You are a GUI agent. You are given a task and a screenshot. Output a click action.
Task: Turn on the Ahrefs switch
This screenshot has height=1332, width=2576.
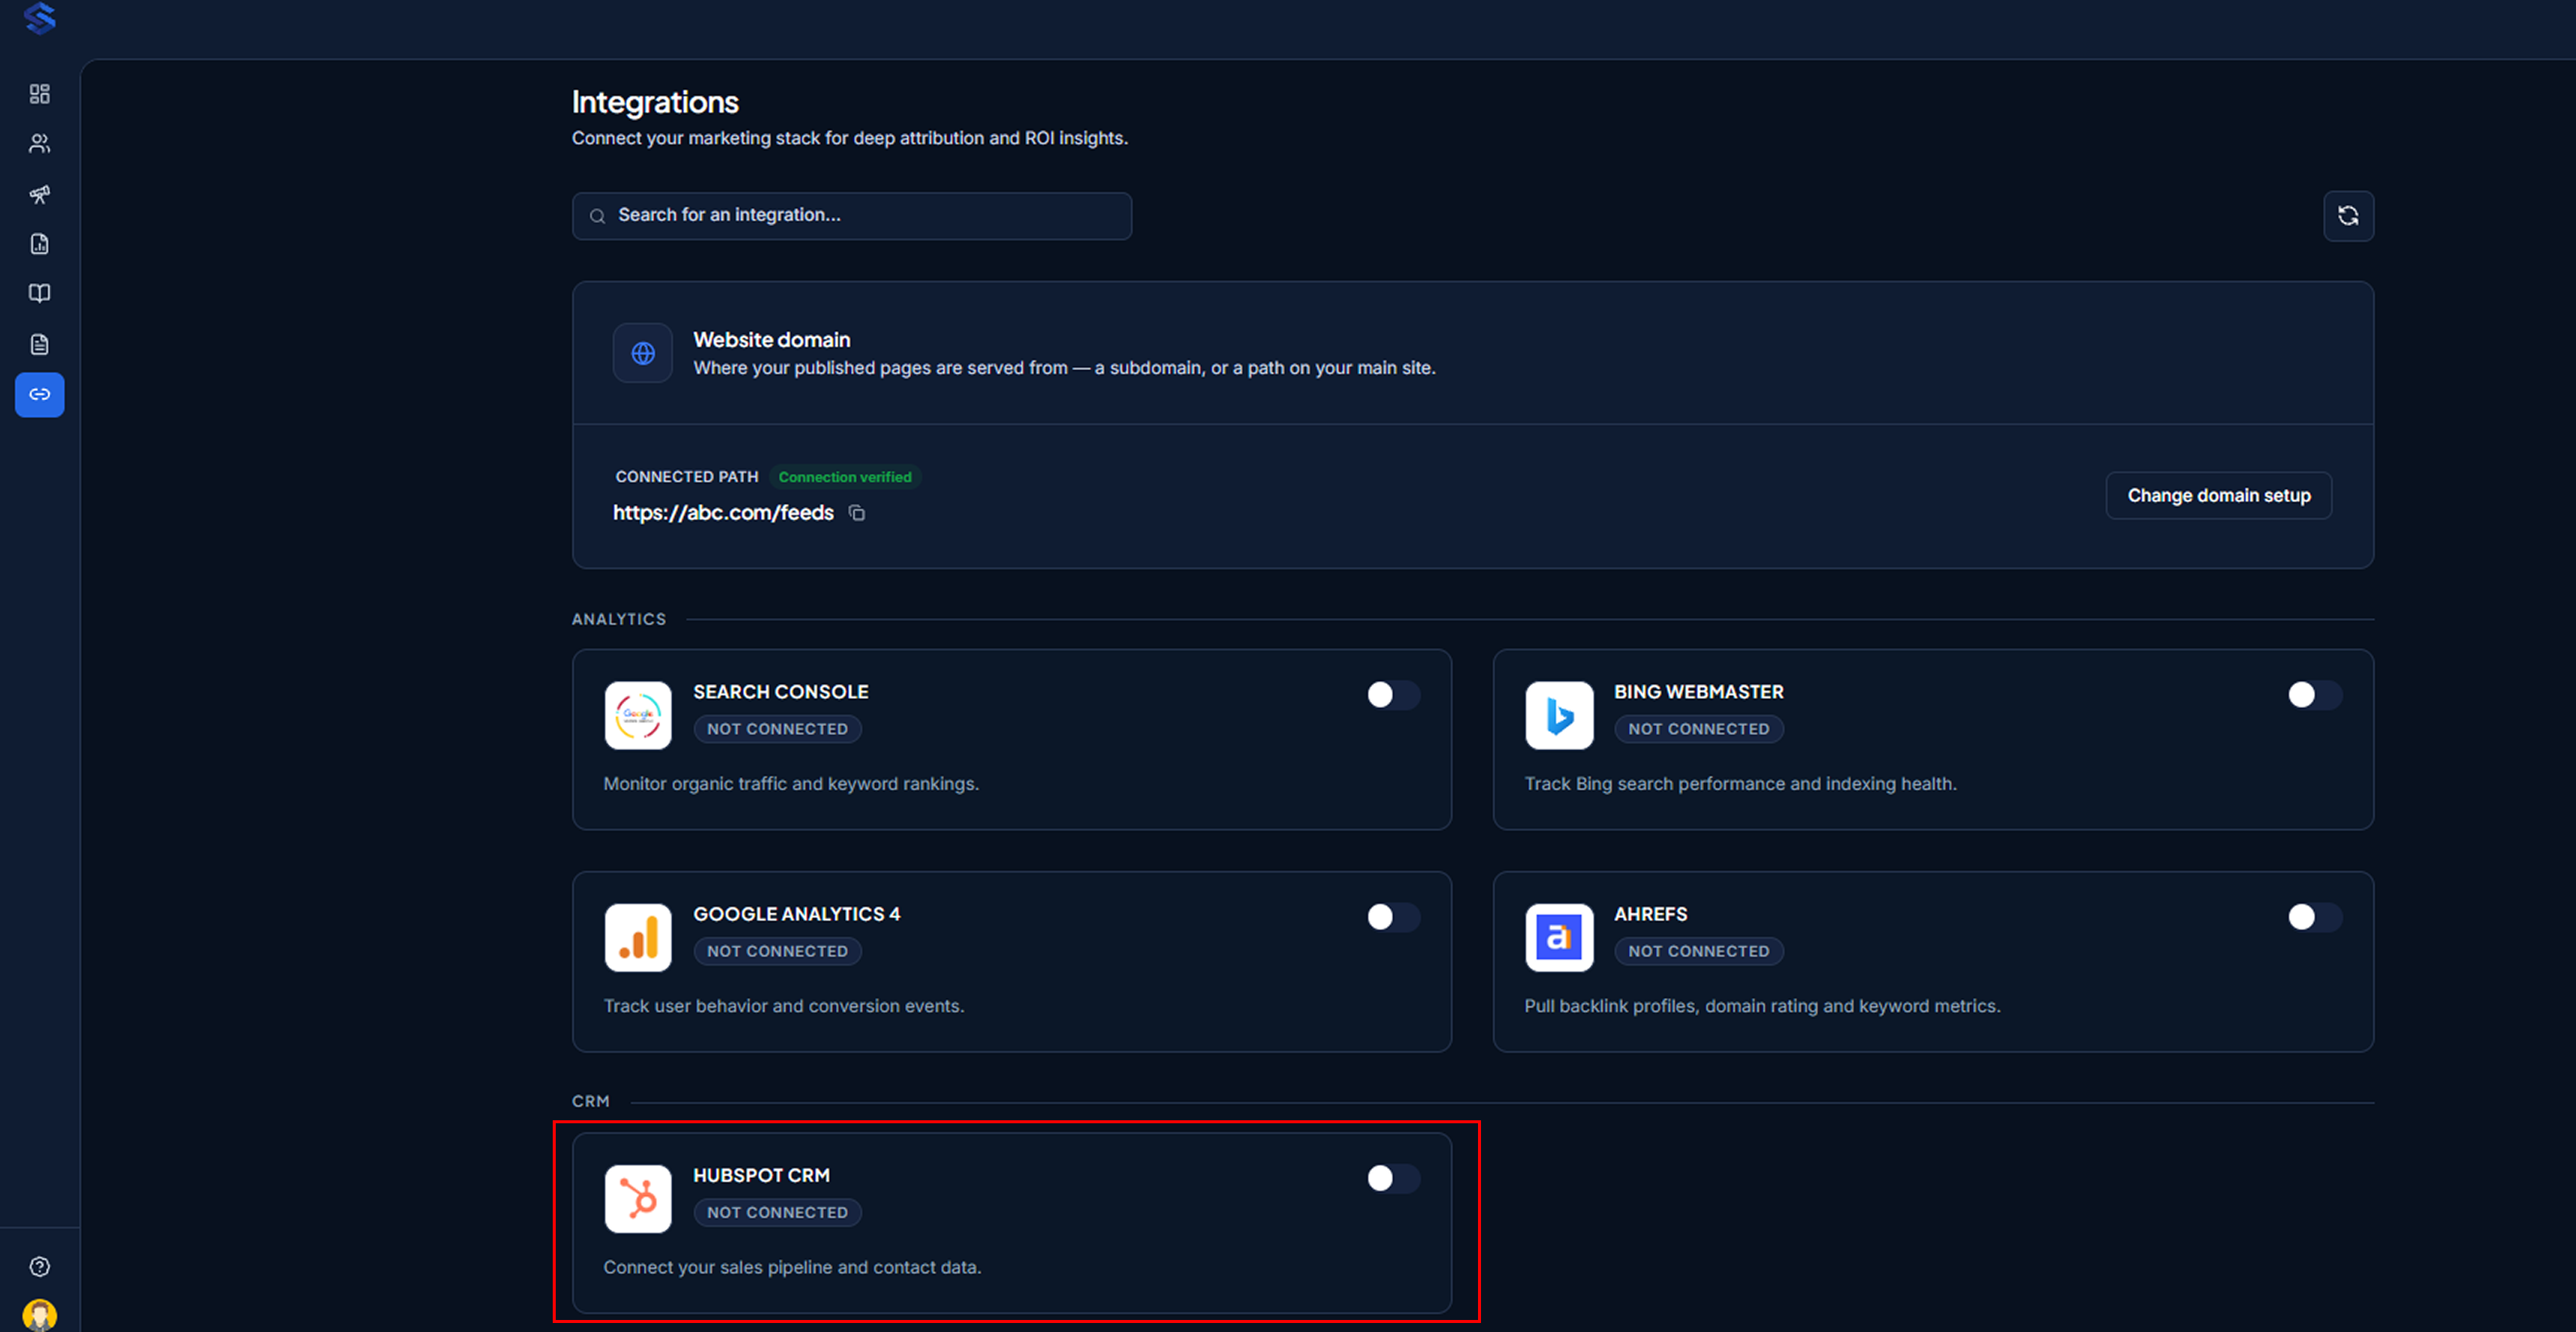pyautogui.click(x=2314, y=917)
